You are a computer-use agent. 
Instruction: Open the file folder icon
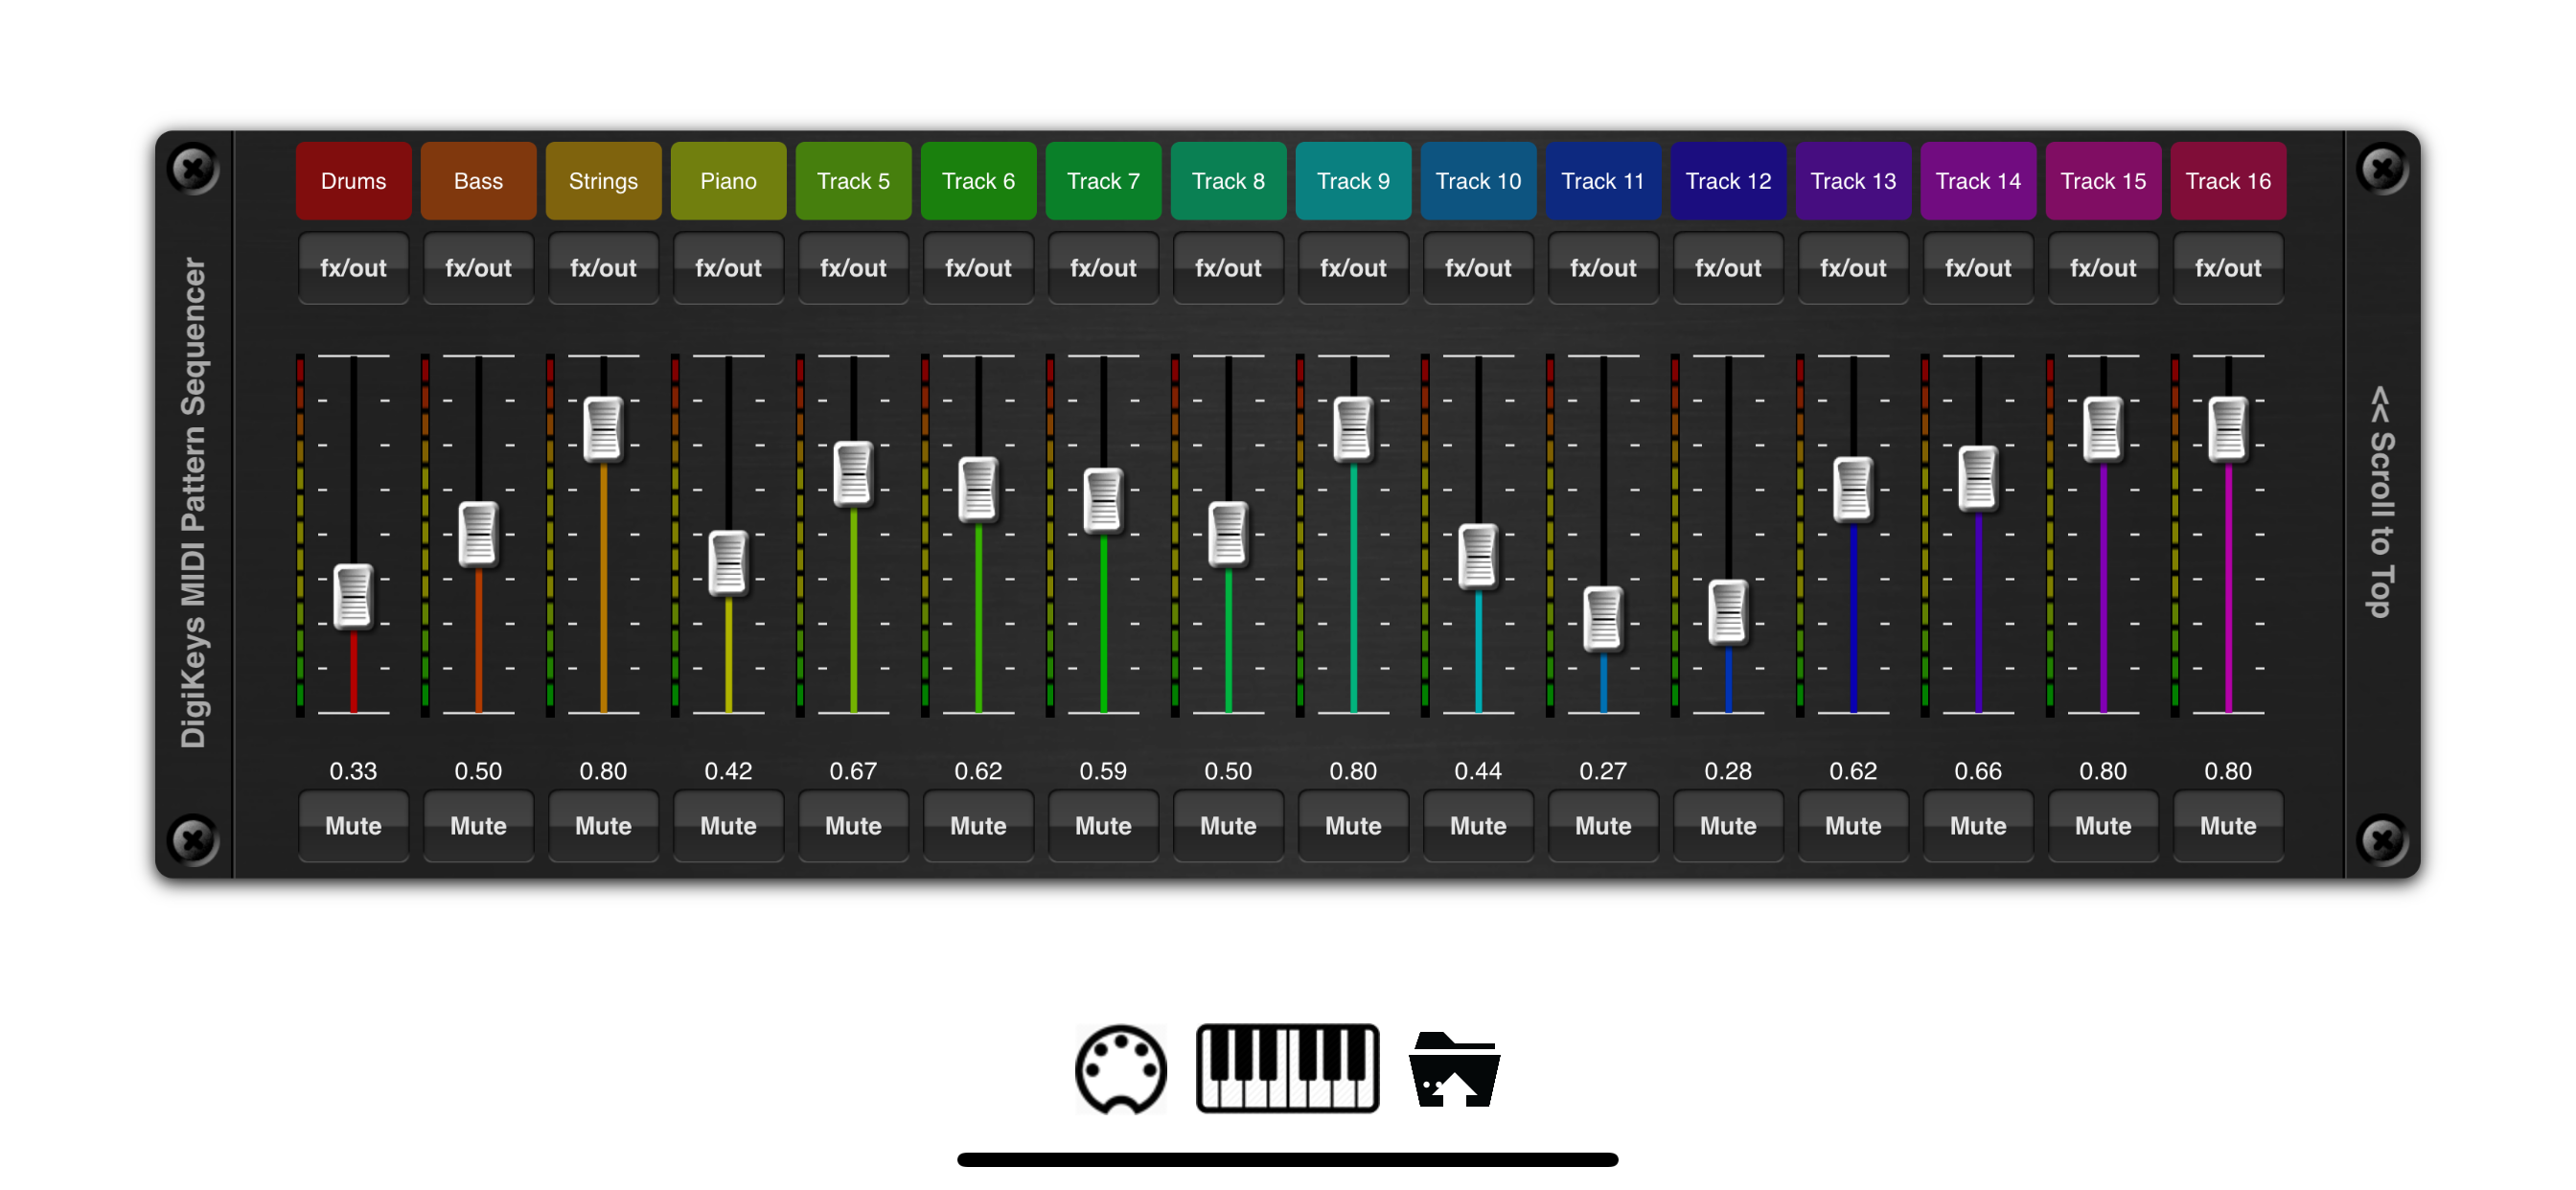point(1454,1069)
